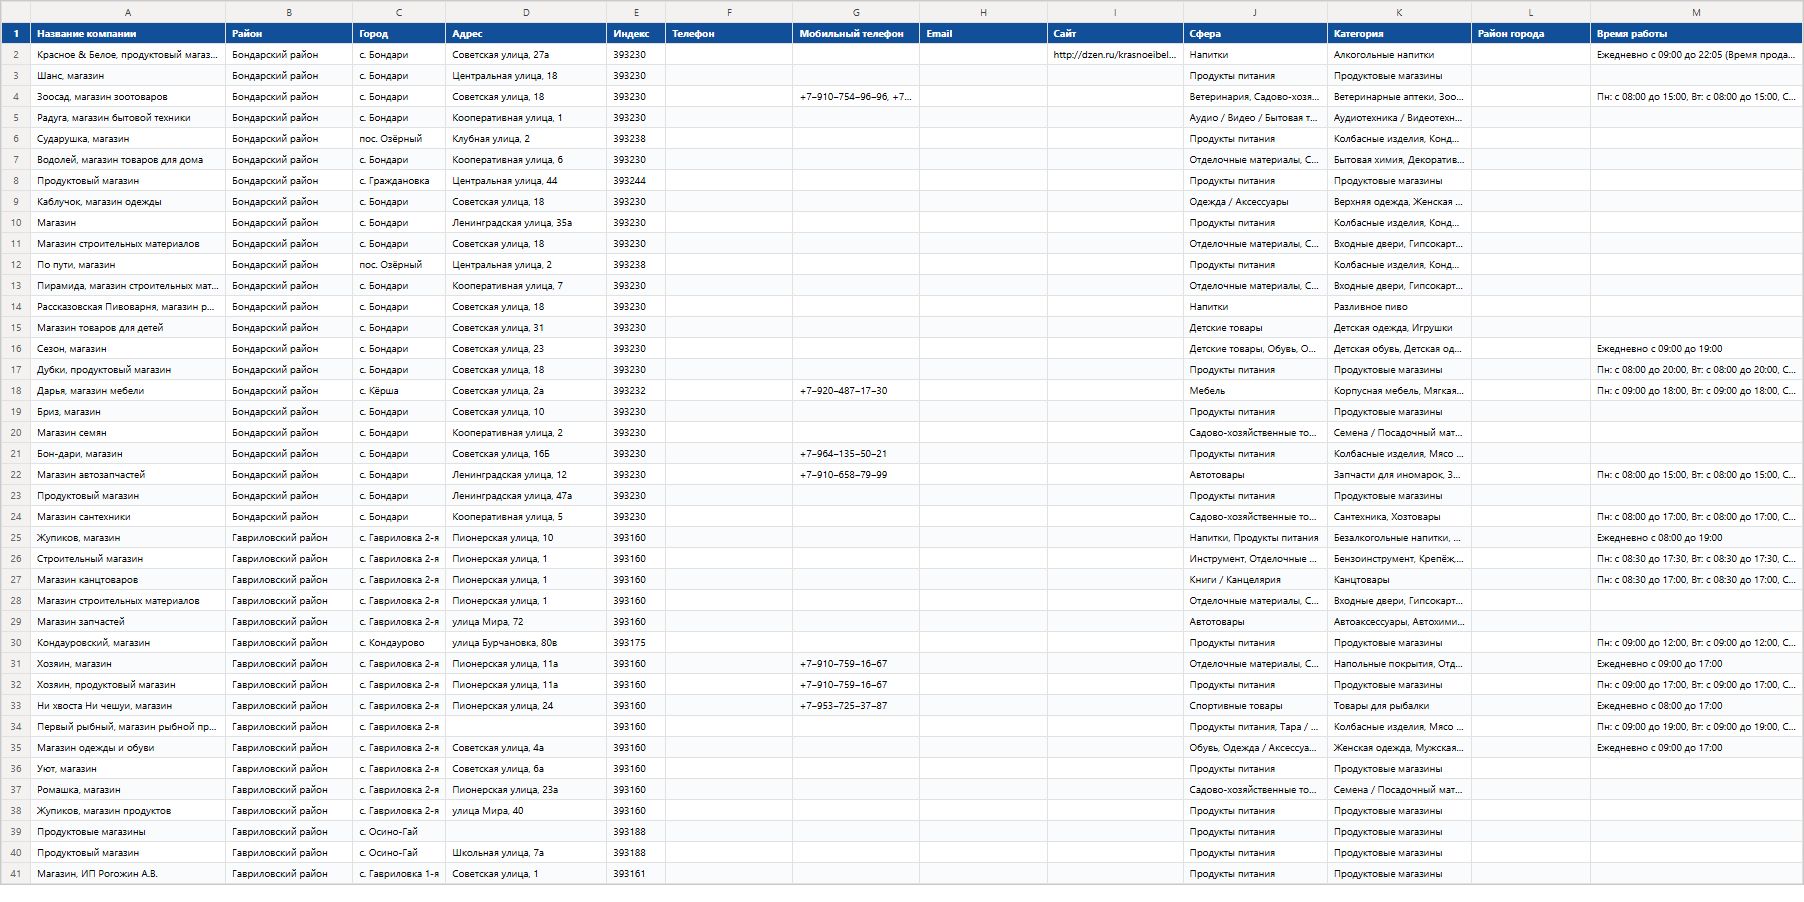
Task: Select the postal index cell '393161'
Action: click(636, 873)
